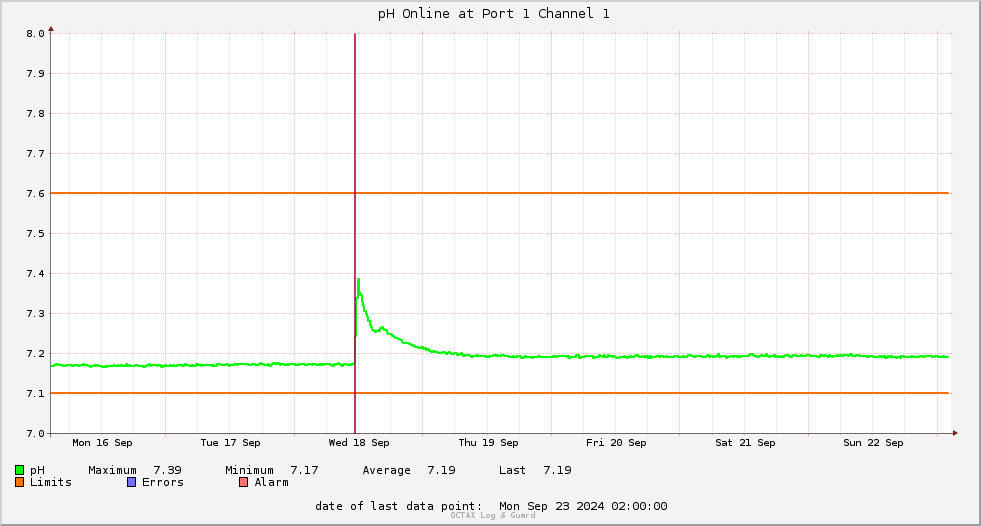Click the blue Errors legend swatch
The width and height of the screenshot is (981, 526).
tap(131, 482)
